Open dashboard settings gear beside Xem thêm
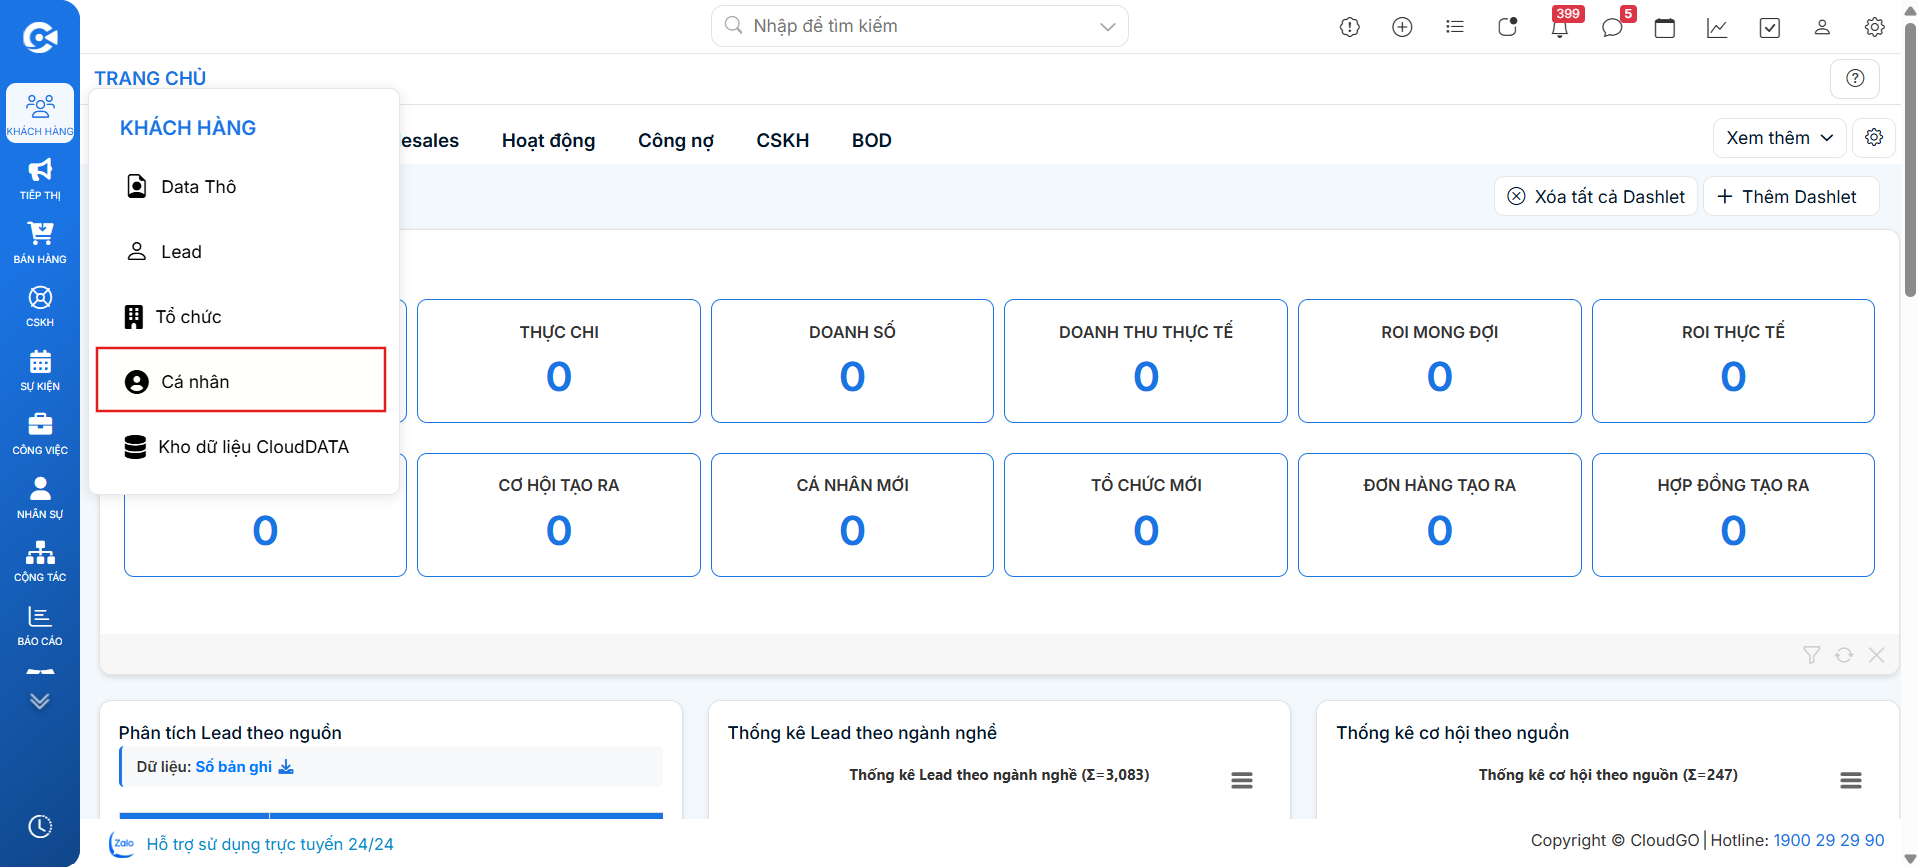Image resolution: width=1918 pixels, height=867 pixels. pos(1874,137)
